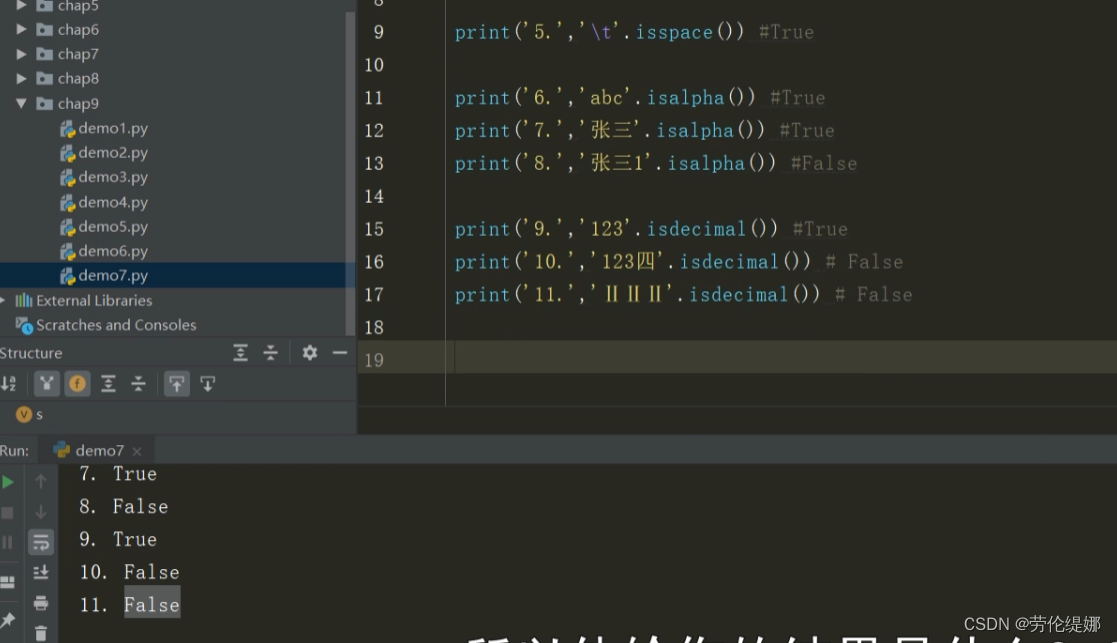
Task: Click isalpha on line 11
Action: pyautogui.click(x=685, y=98)
